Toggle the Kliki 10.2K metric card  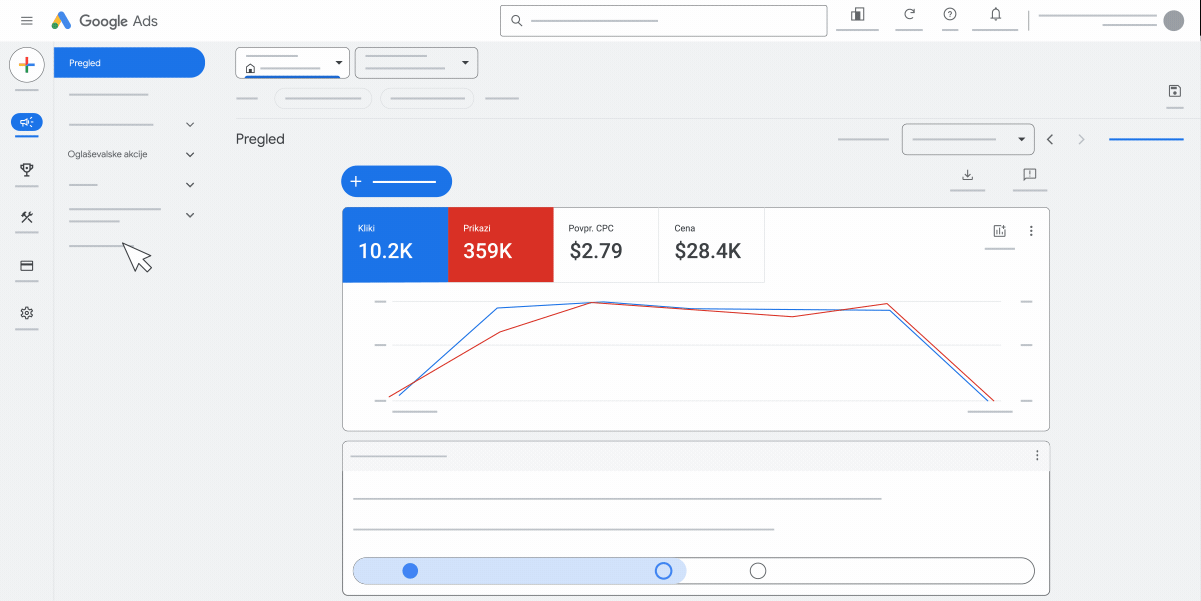(395, 245)
